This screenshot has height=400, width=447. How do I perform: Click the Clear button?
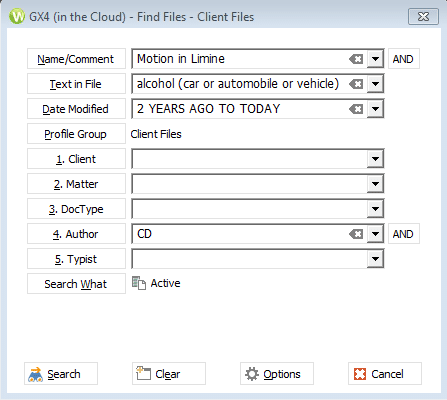click(169, 374)
